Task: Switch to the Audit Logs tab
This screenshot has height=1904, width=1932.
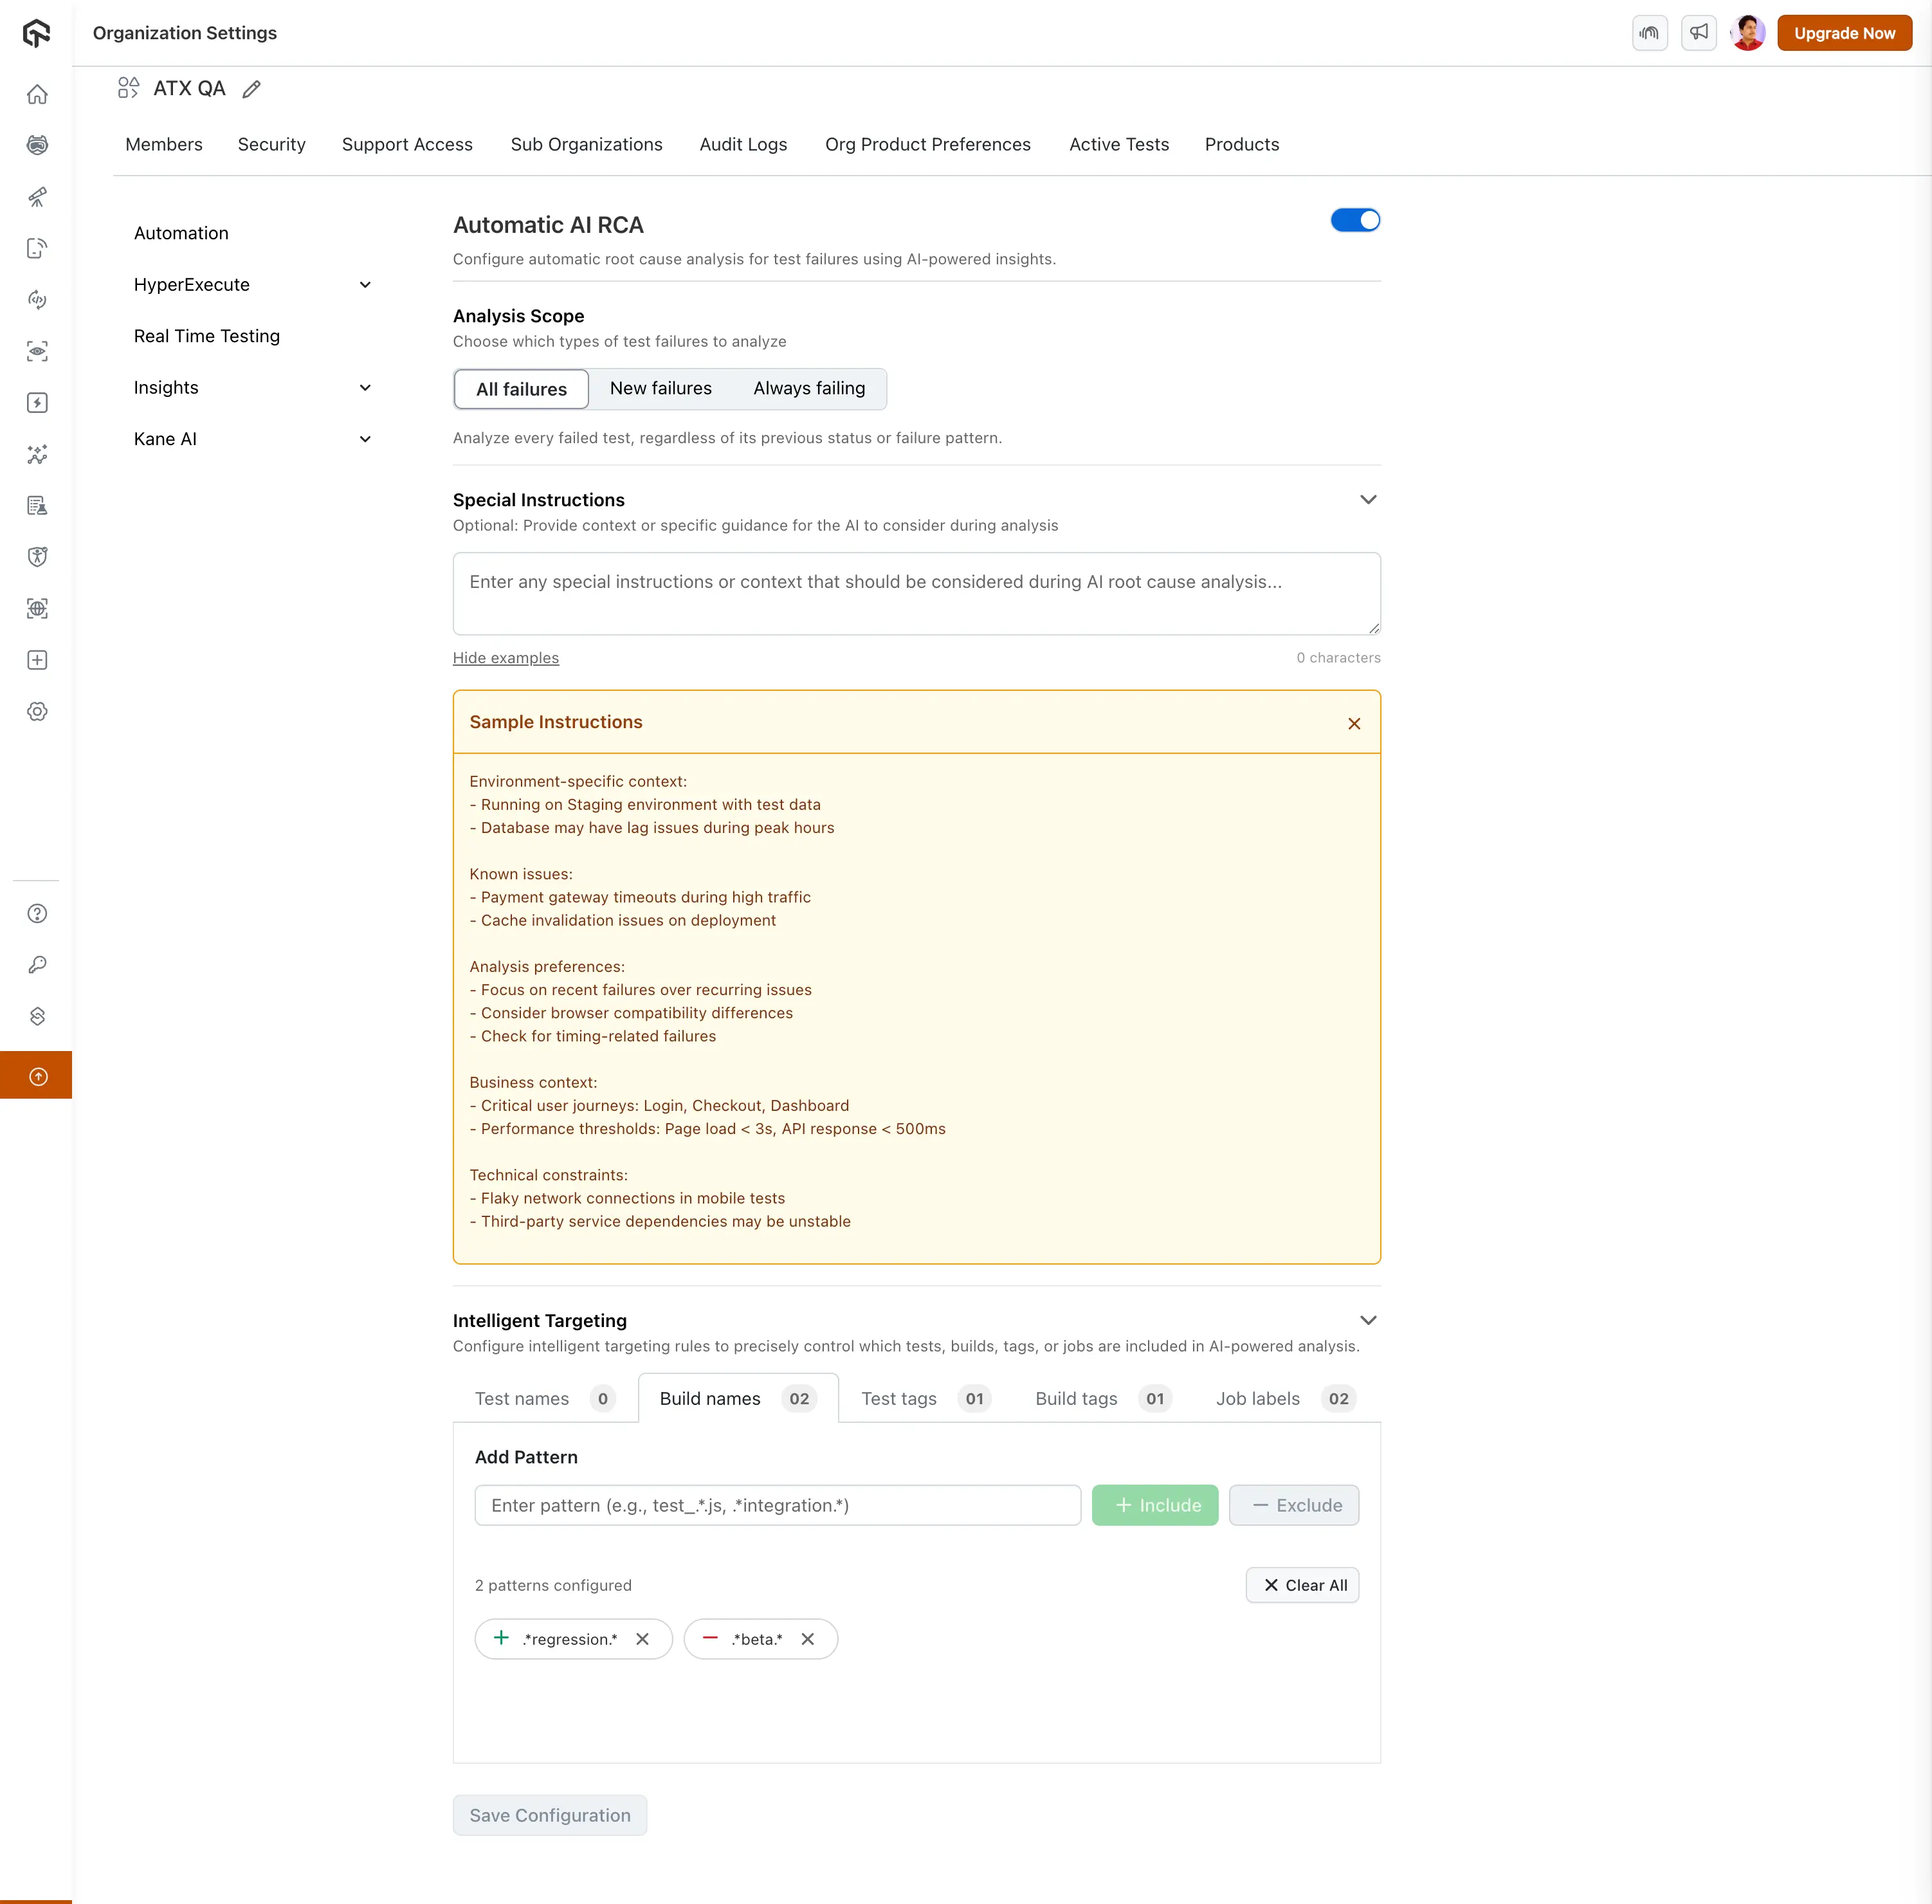Action: [742, 144]
